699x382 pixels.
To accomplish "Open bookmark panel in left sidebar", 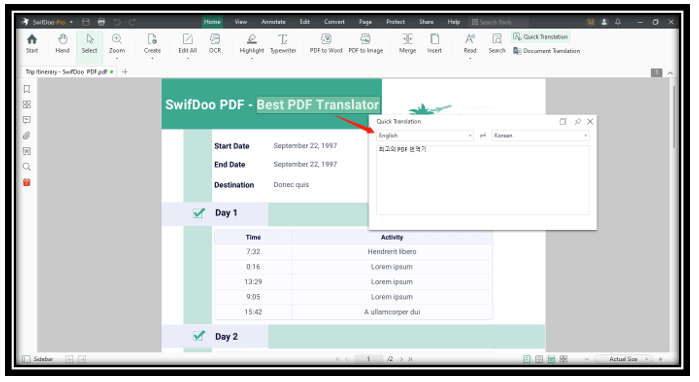I will coord(27,89).
